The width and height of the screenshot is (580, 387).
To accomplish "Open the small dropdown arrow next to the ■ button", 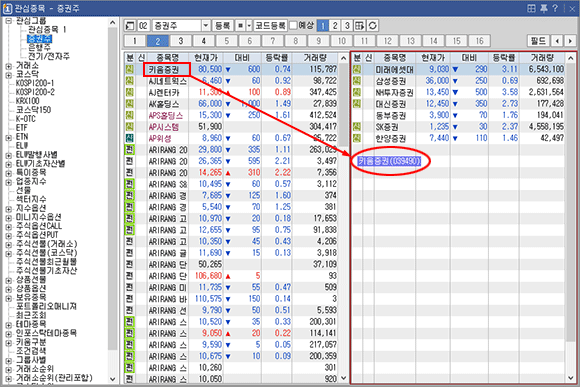I will [249, 26].
